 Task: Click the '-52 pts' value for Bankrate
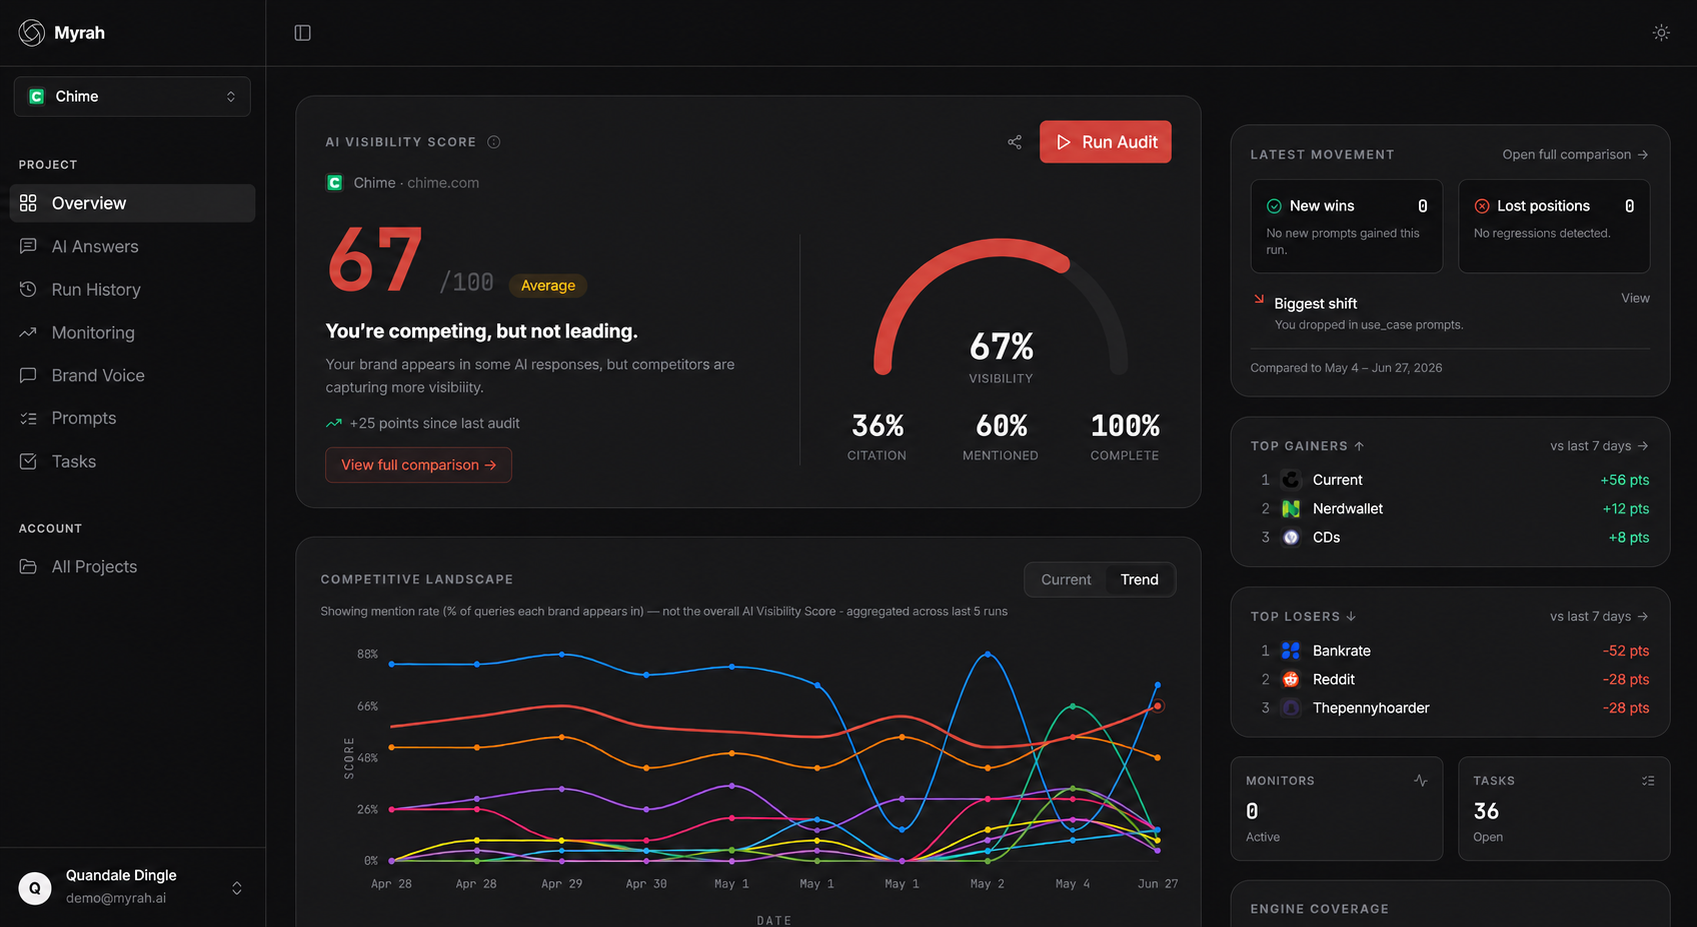click(1626, 651)
